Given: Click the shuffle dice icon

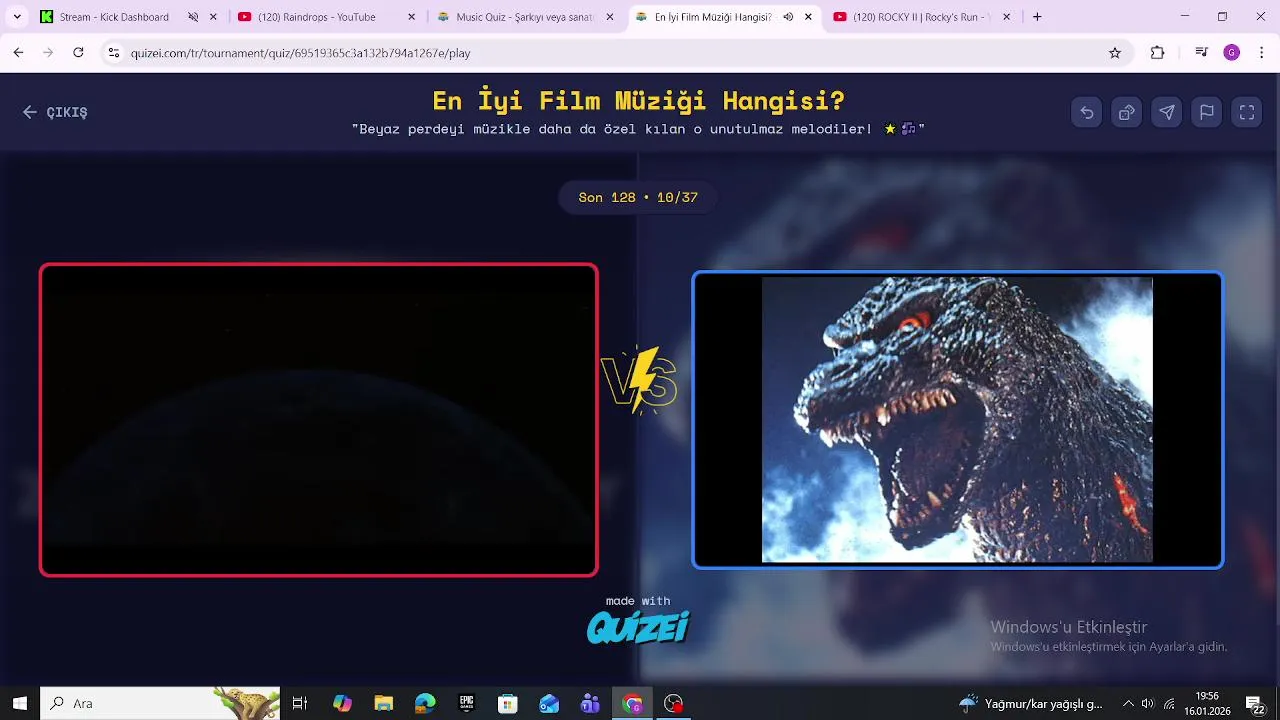Looking at the screenshot, I should pyautogui.click(x=1127, y=112).
